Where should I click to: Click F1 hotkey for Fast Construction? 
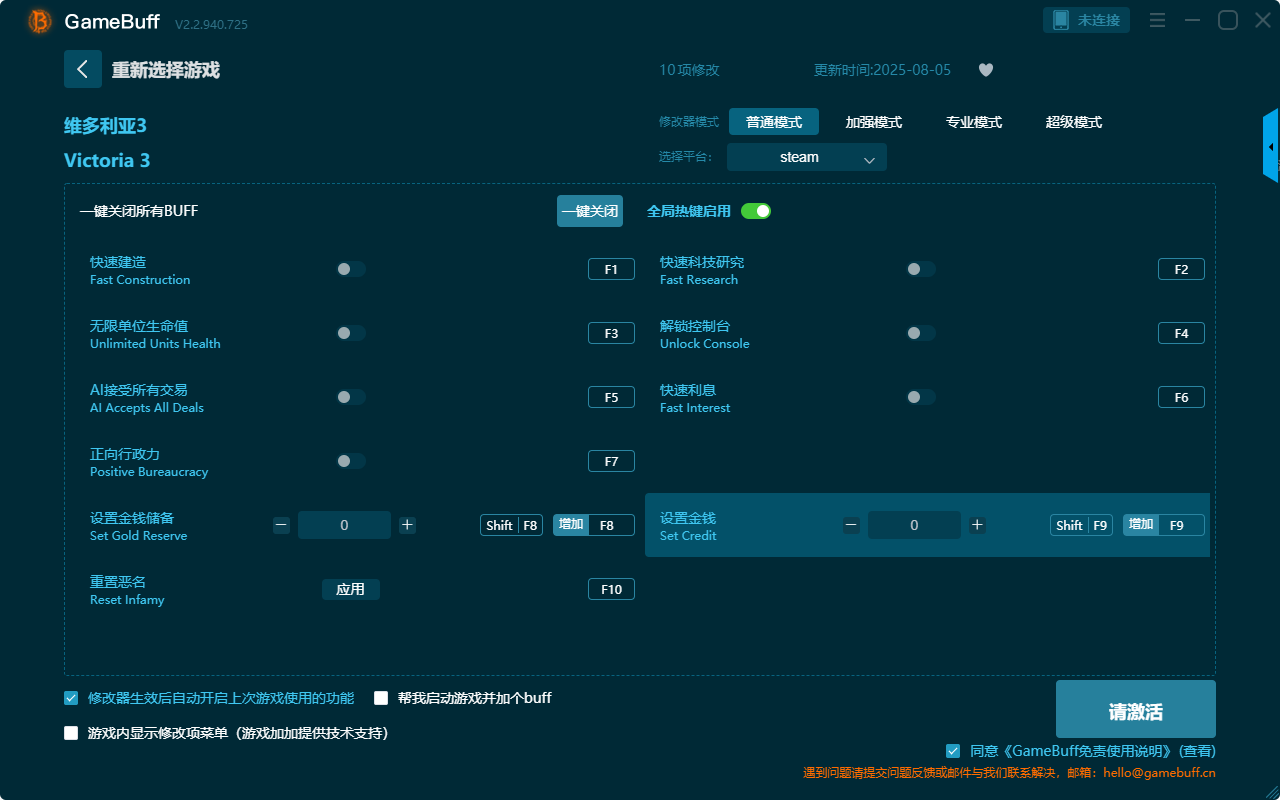click(611, 269)
